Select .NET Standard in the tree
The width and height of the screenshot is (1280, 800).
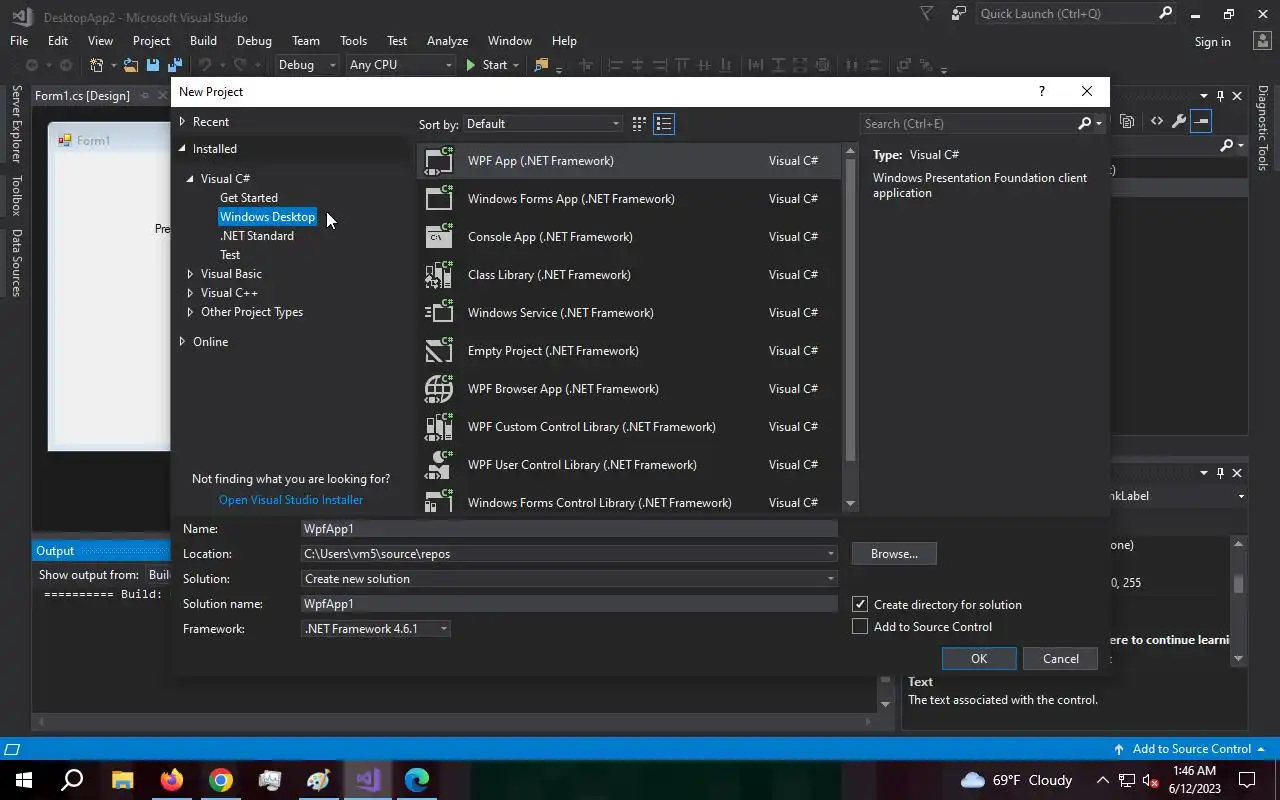257,236
